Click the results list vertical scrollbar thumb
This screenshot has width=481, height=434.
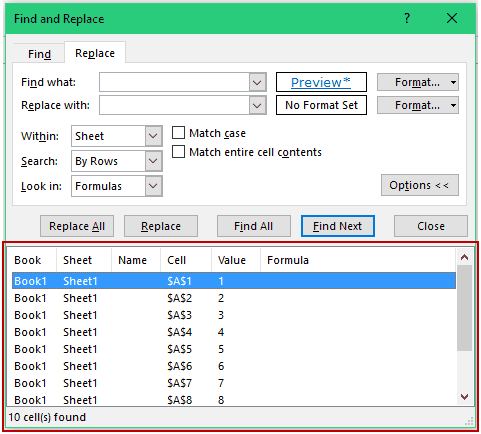coord(464,308)
